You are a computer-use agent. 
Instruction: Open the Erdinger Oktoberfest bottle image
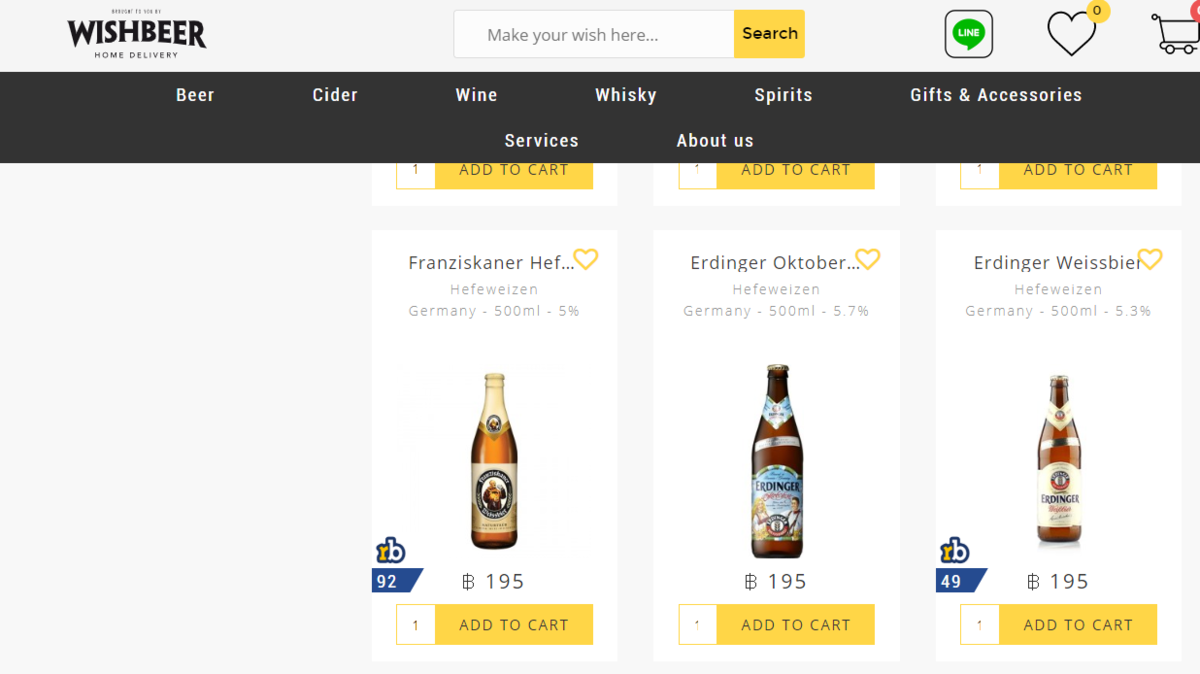pos(777,461)
